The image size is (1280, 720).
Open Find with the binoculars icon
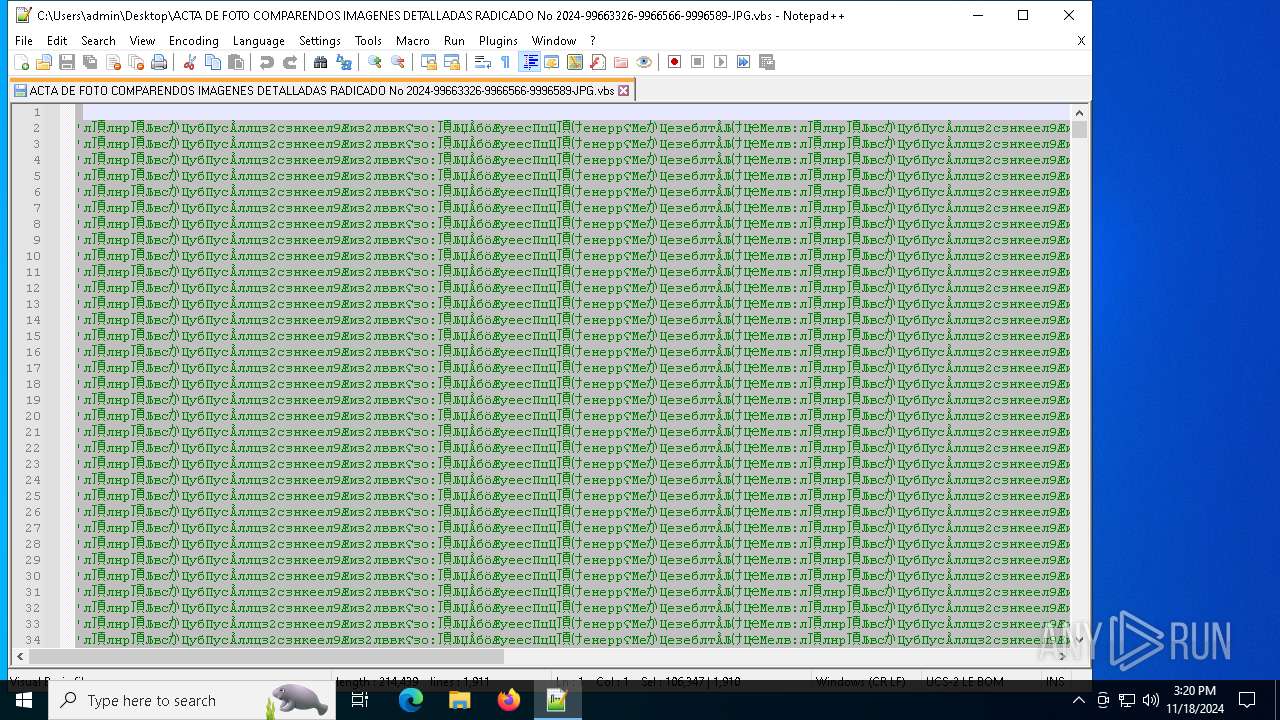pos(321,62)
